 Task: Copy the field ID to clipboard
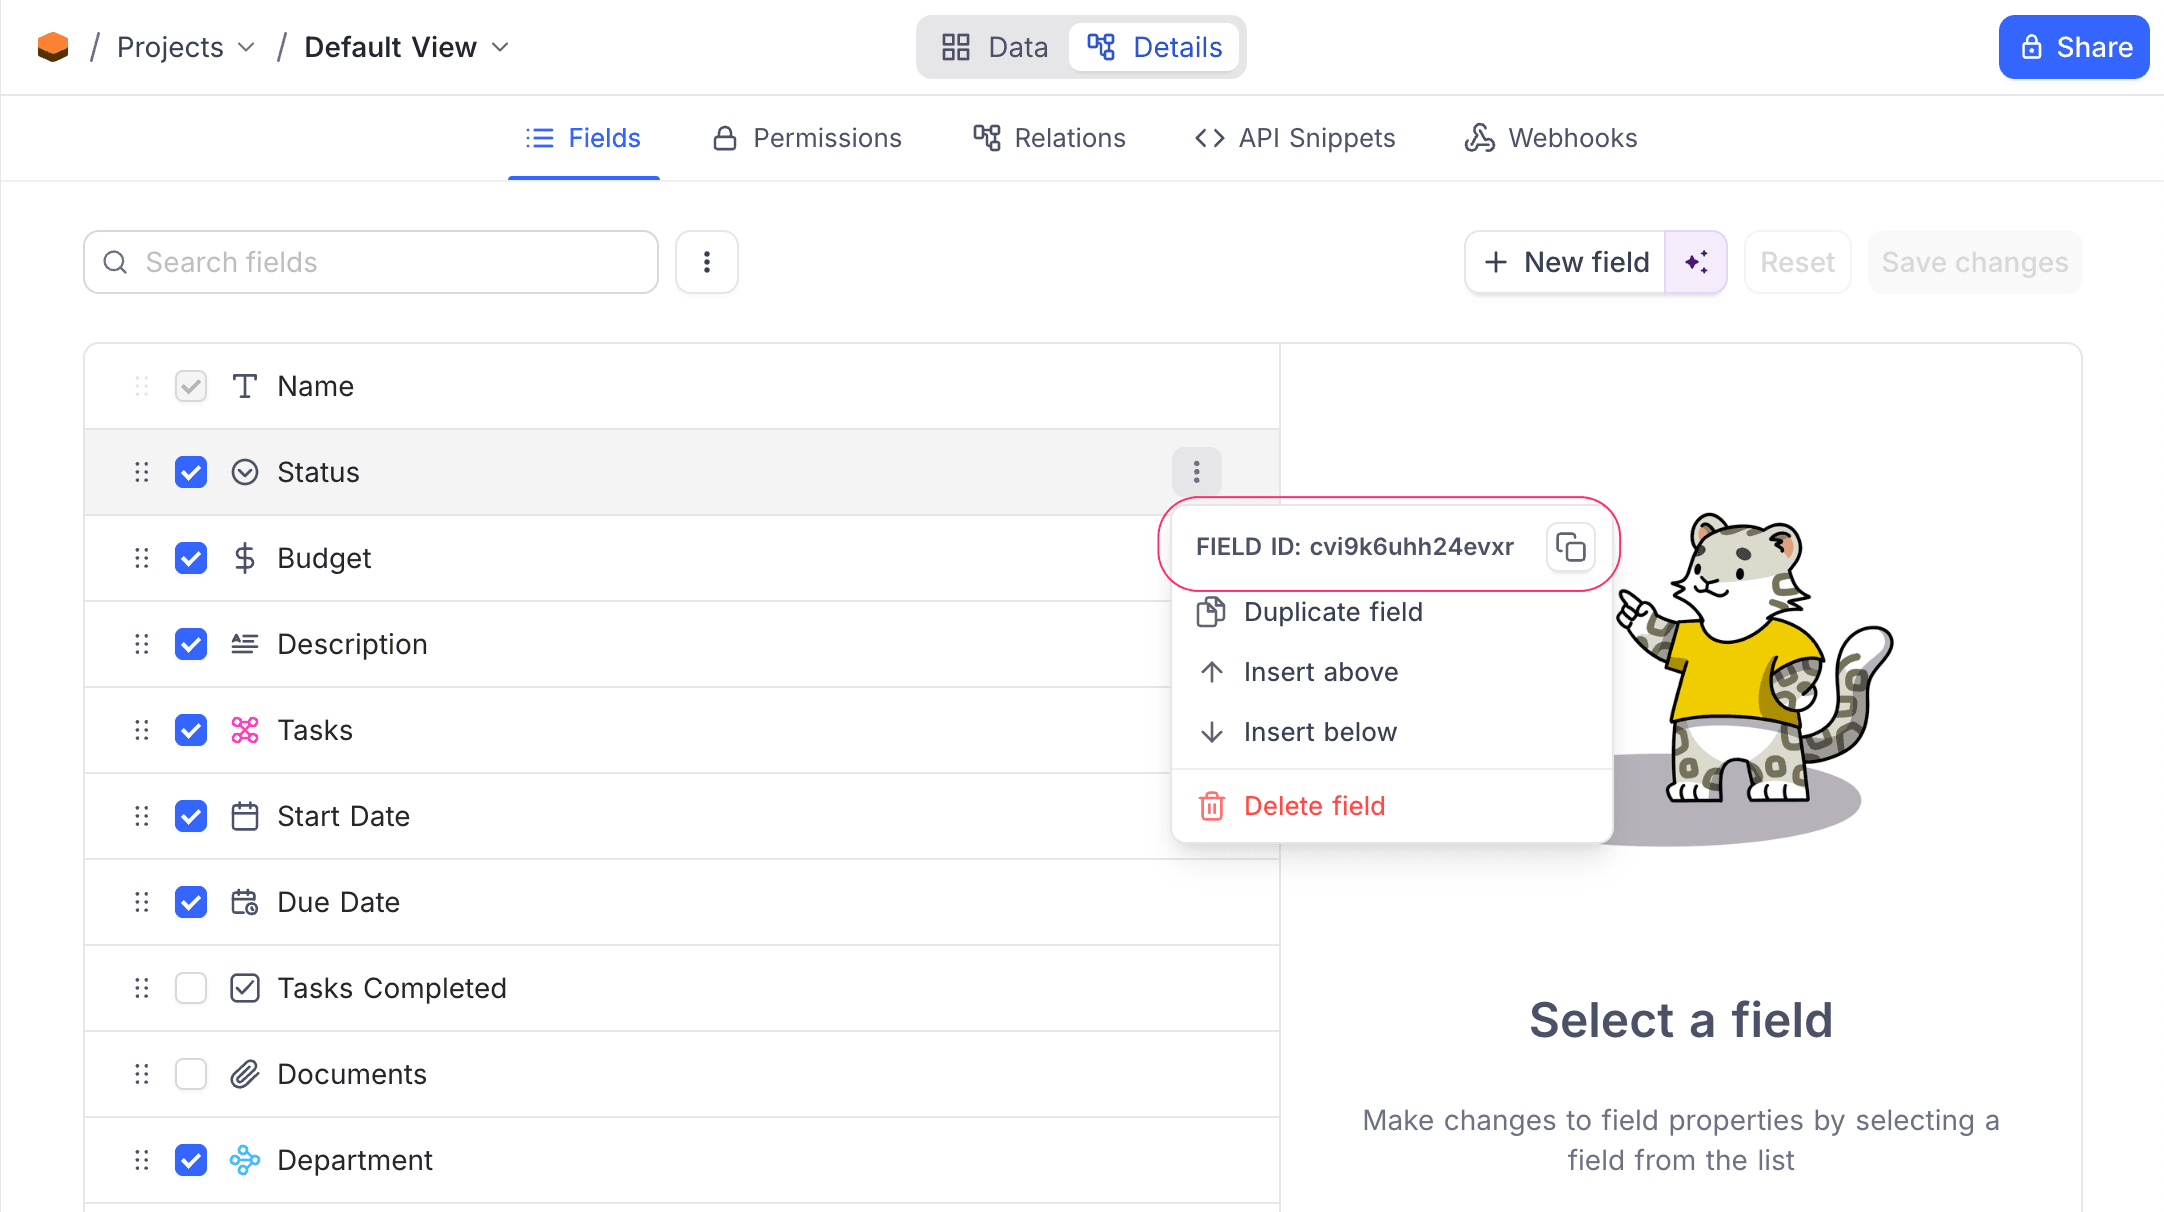[1570, 547]
